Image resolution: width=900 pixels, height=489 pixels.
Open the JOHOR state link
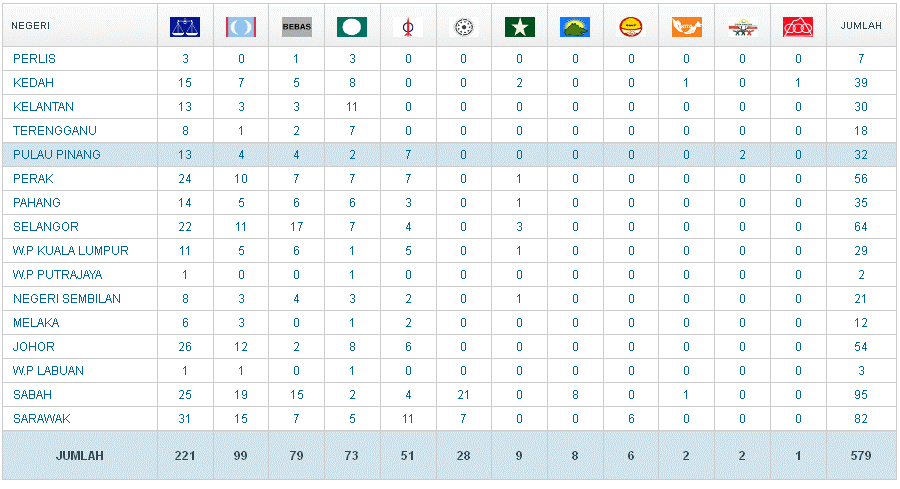tap(34, 347)
